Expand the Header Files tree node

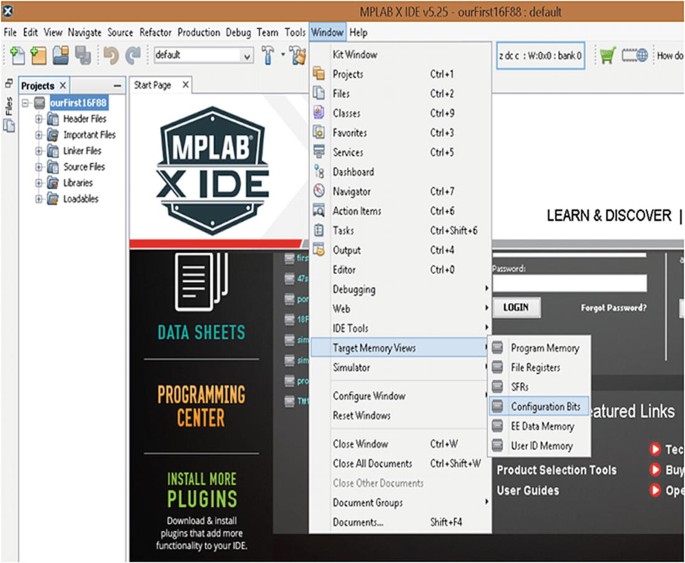click(39, 119)
